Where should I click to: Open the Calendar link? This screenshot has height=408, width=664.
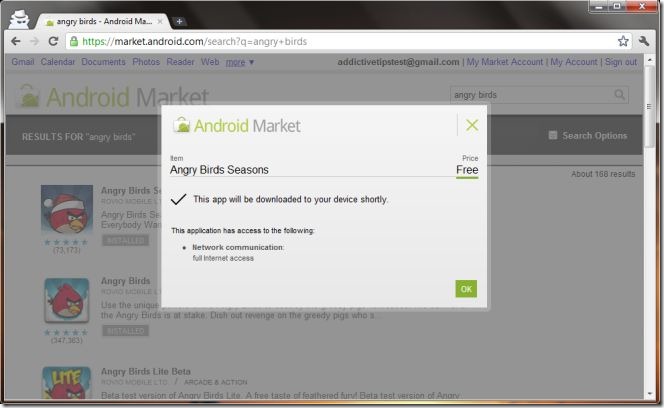[x=58, y=62]
